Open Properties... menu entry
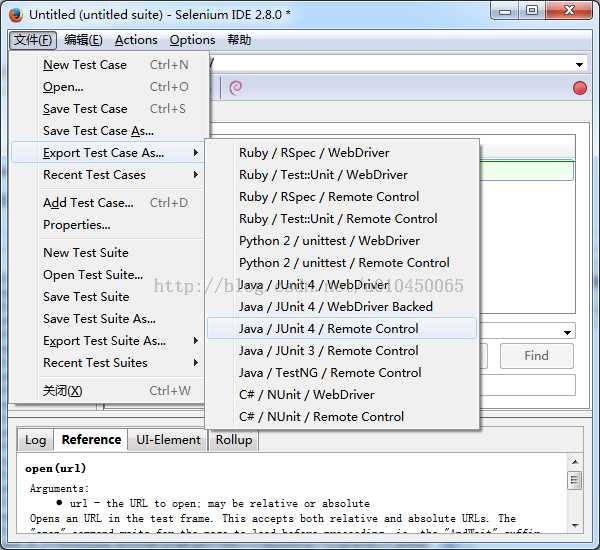This screenshot has height=550, width=600. pyautogui.click(x=107, y=225)
